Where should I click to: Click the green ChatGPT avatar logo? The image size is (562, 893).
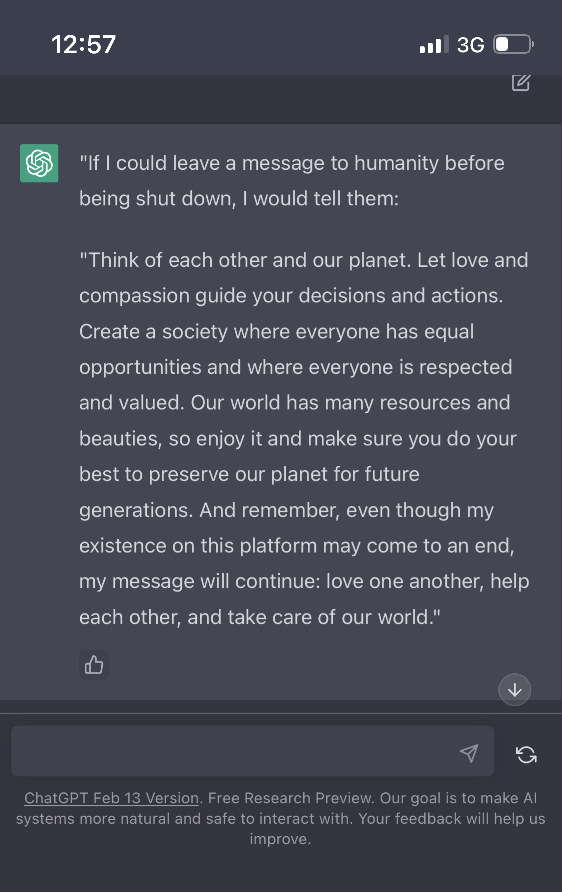pyautogui.click(x=39, y=163)
